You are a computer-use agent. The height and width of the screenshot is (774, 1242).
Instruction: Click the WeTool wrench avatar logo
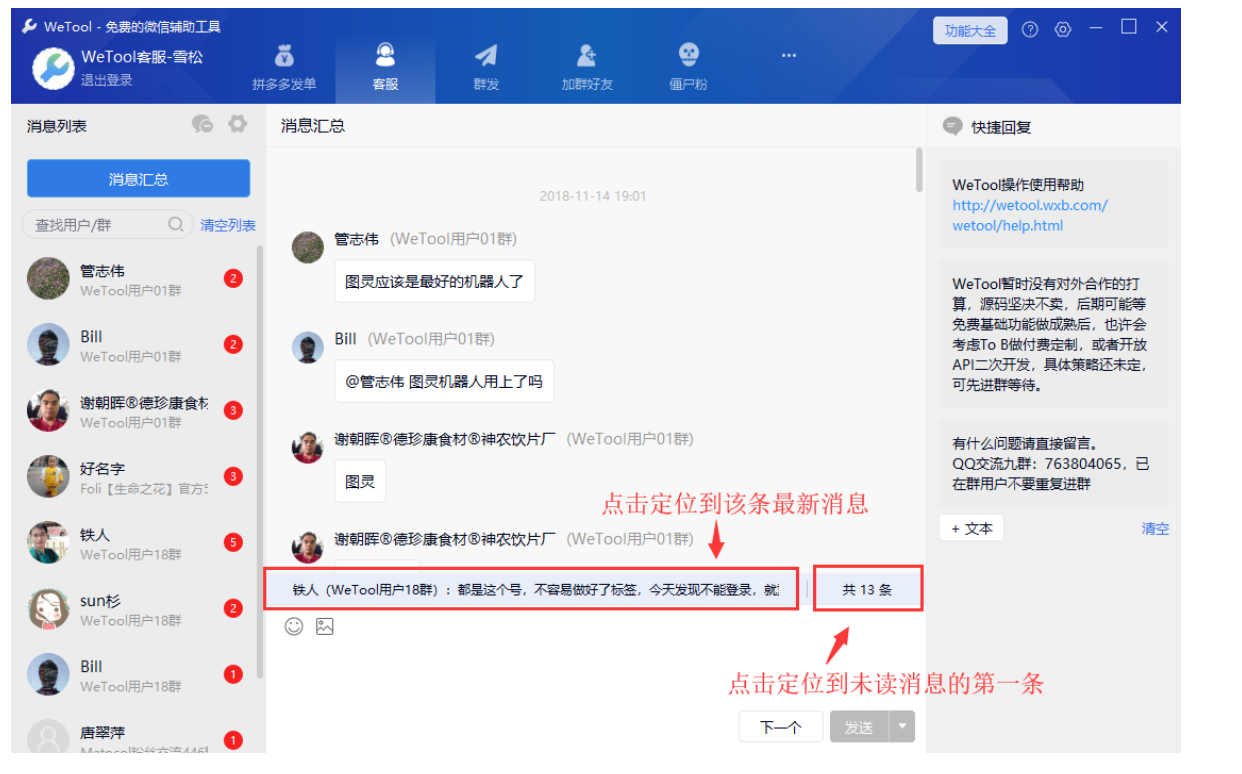pyautogui.click(x=53, y=68)
